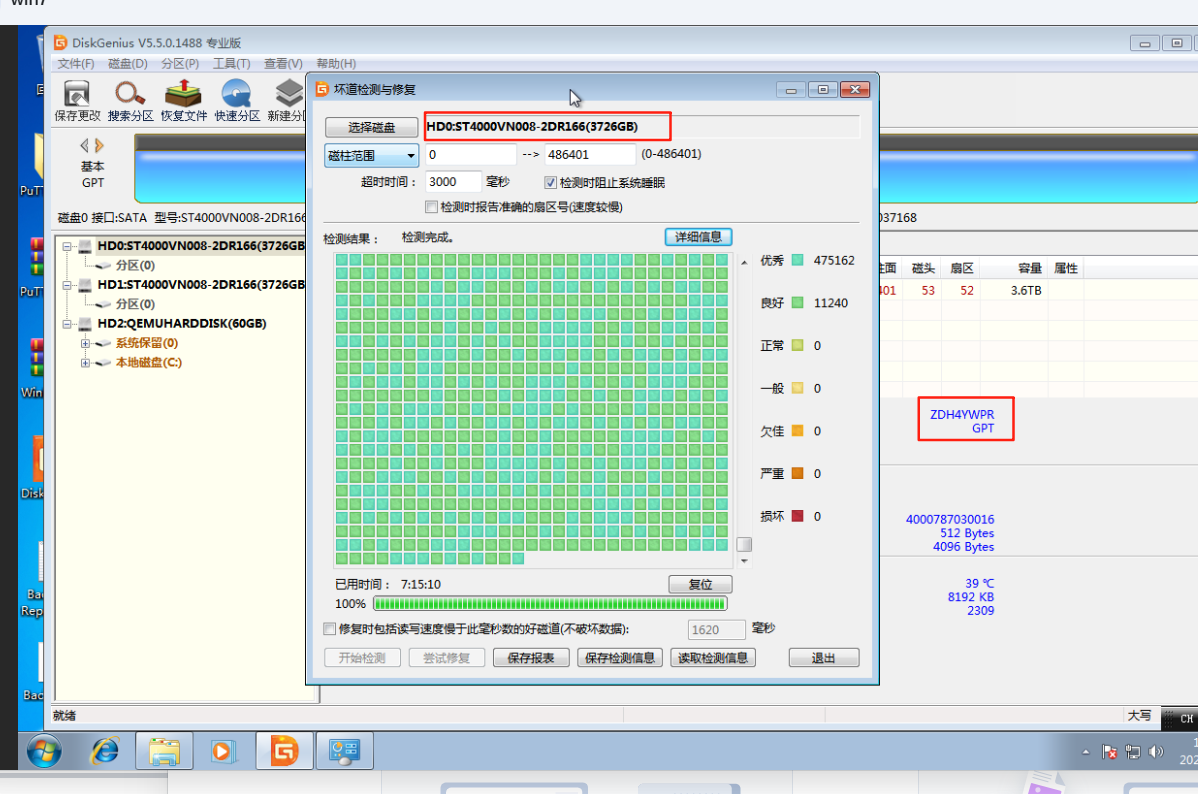Screen dimensions: 1198x794
Task: Go to previous disk with left arrow
Action: (84, 145)
